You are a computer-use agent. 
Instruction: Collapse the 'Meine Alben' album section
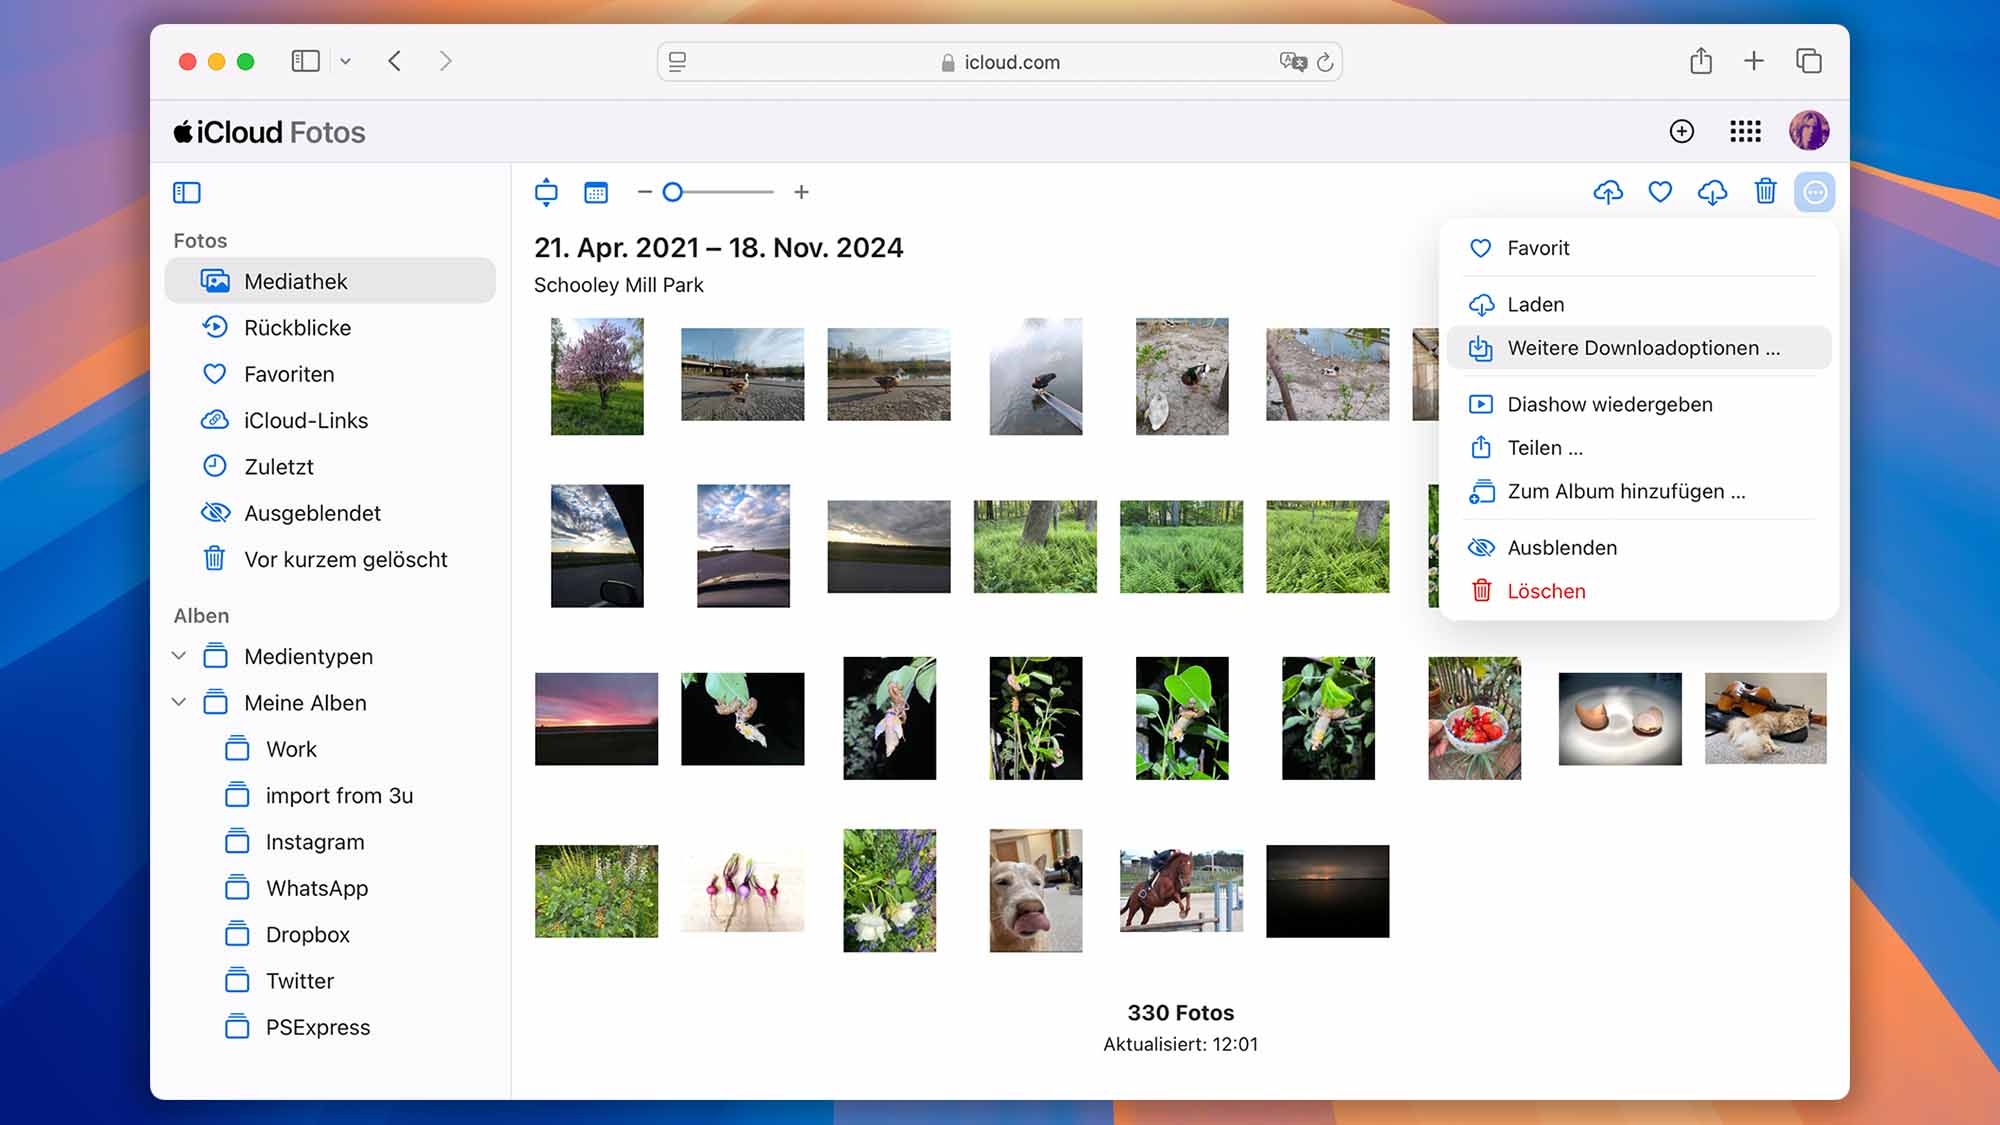pos(180,702)
